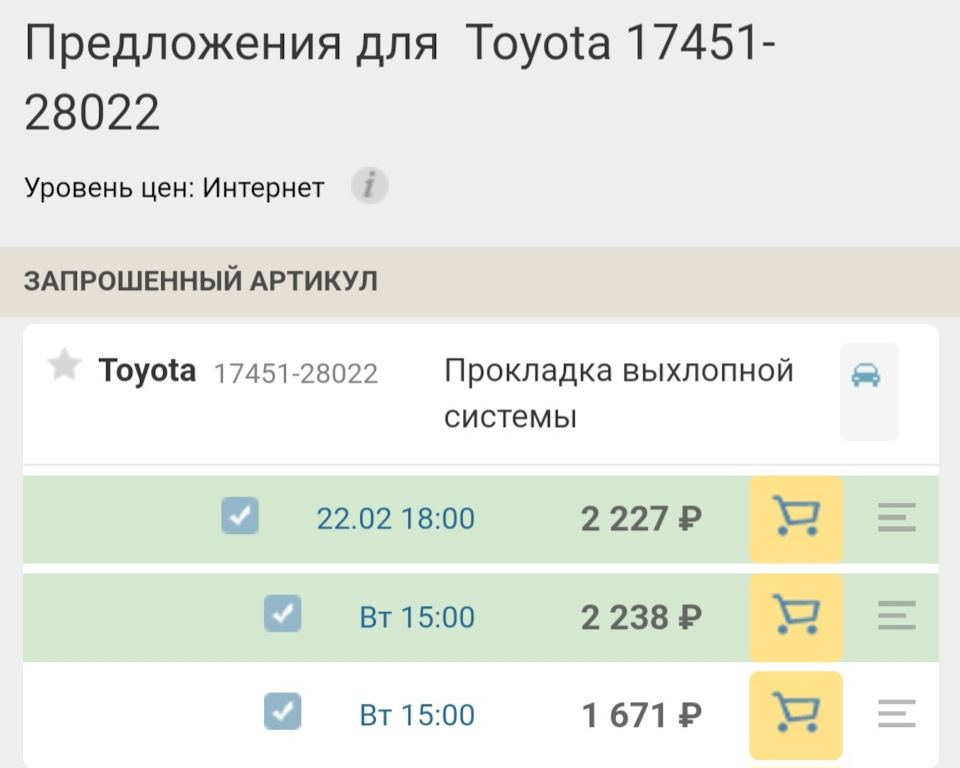
Task: Open Уровень цен: Интернет setting
Action: click(170, 186)
